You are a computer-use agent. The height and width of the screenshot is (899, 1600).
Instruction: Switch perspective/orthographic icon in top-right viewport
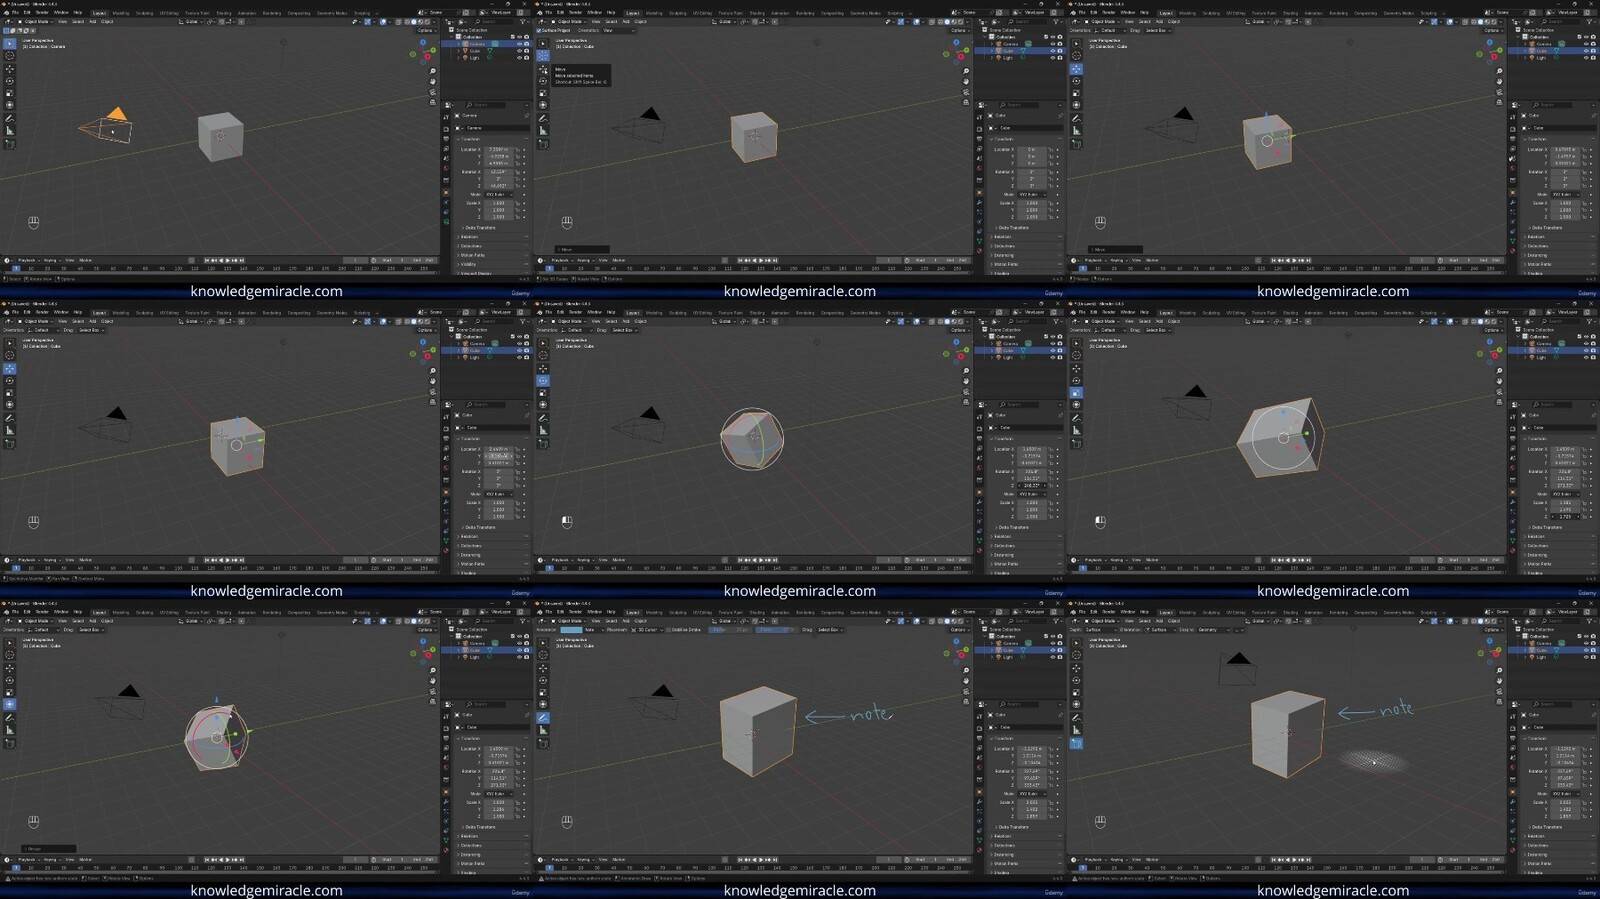pos(1499,102)
